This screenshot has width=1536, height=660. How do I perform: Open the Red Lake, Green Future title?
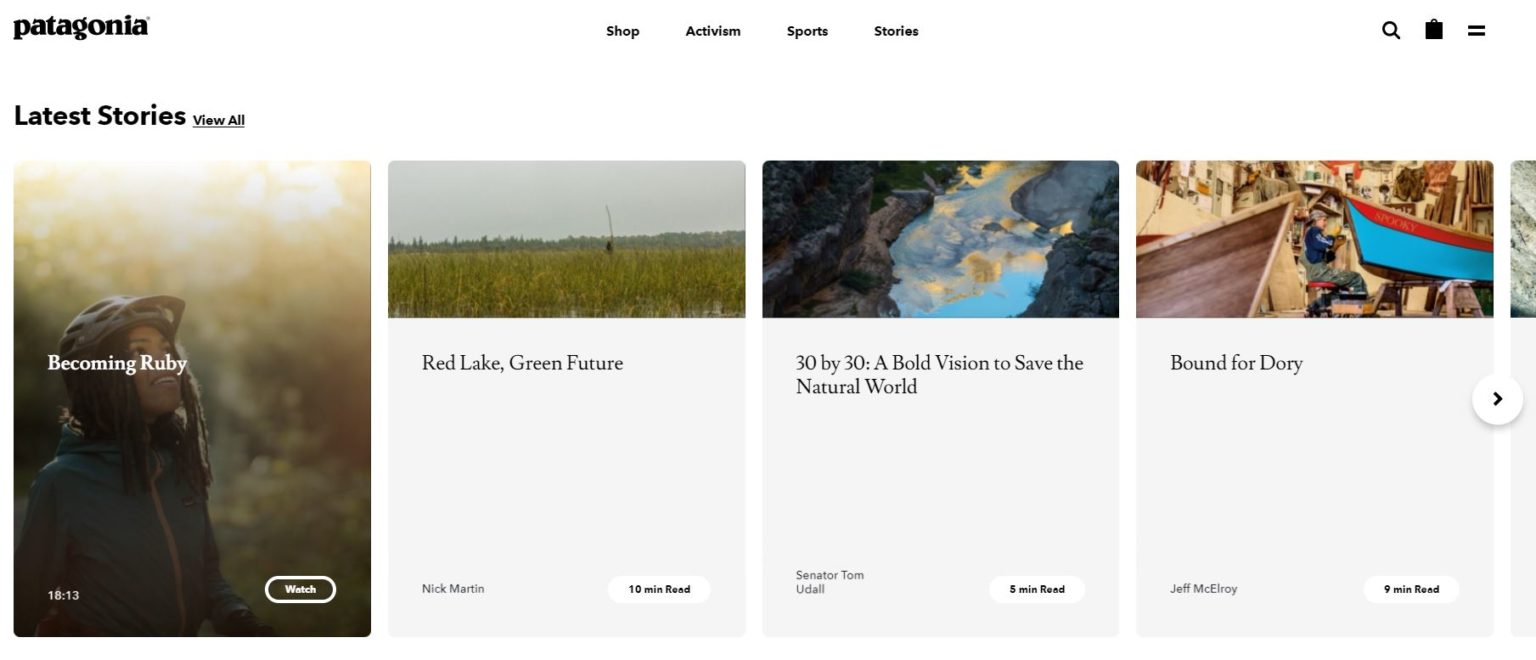pos(522,363)
